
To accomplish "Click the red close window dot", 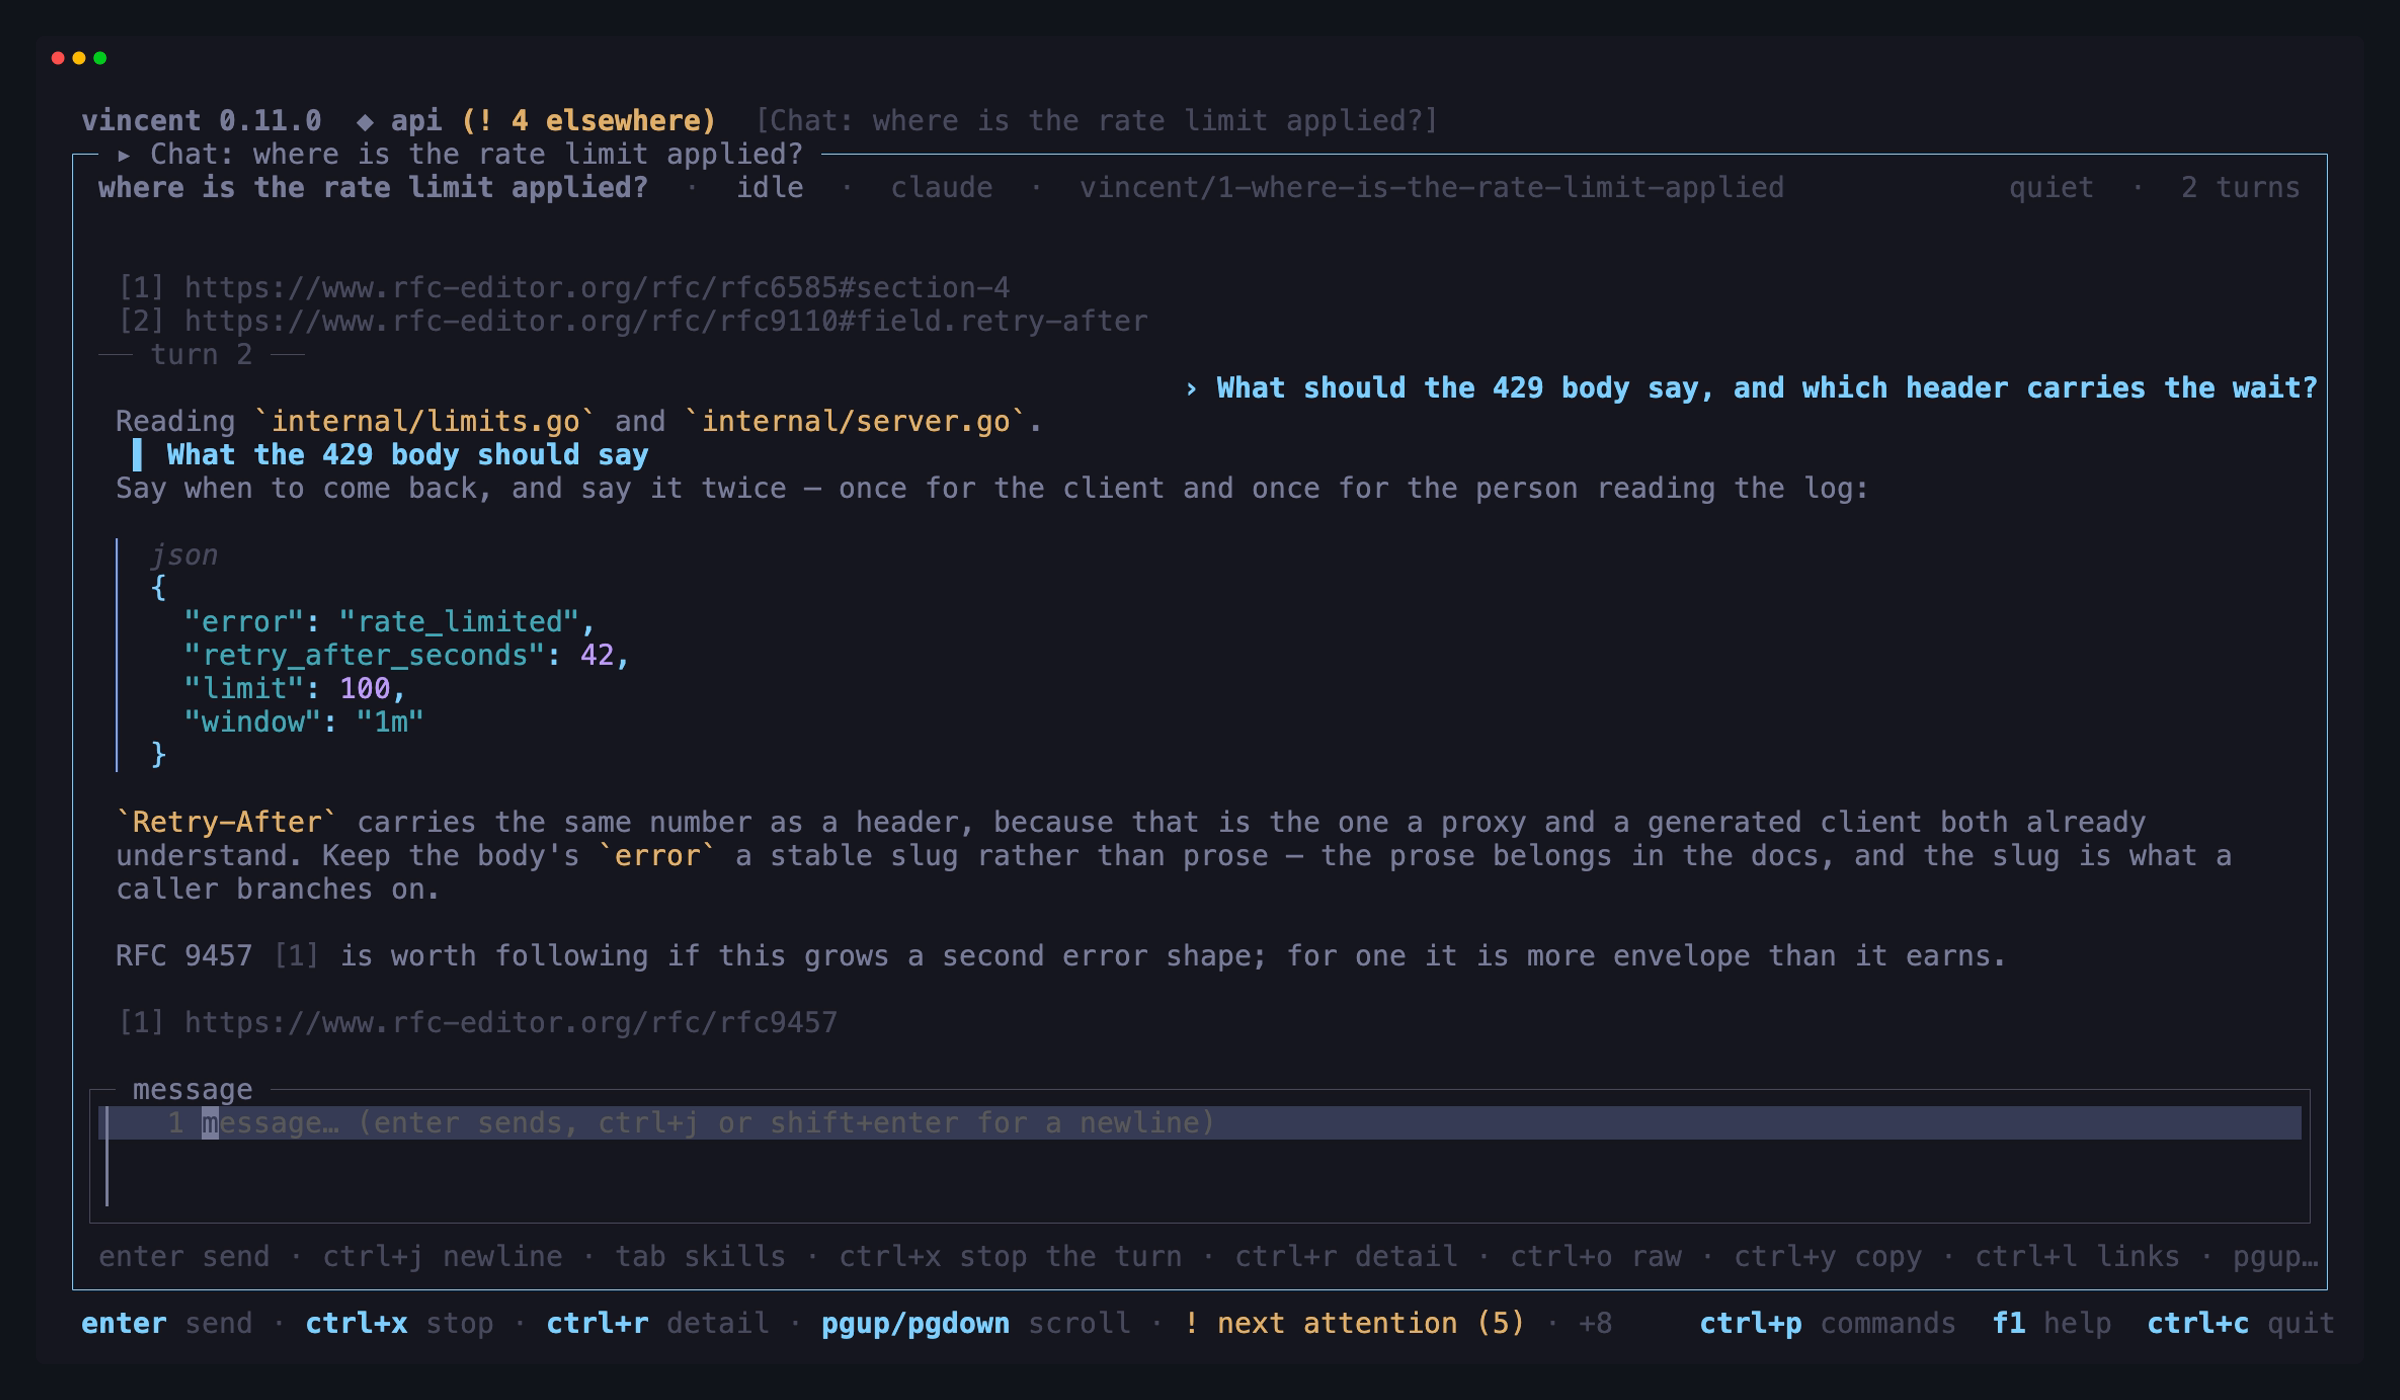I will tap(58, 58).
